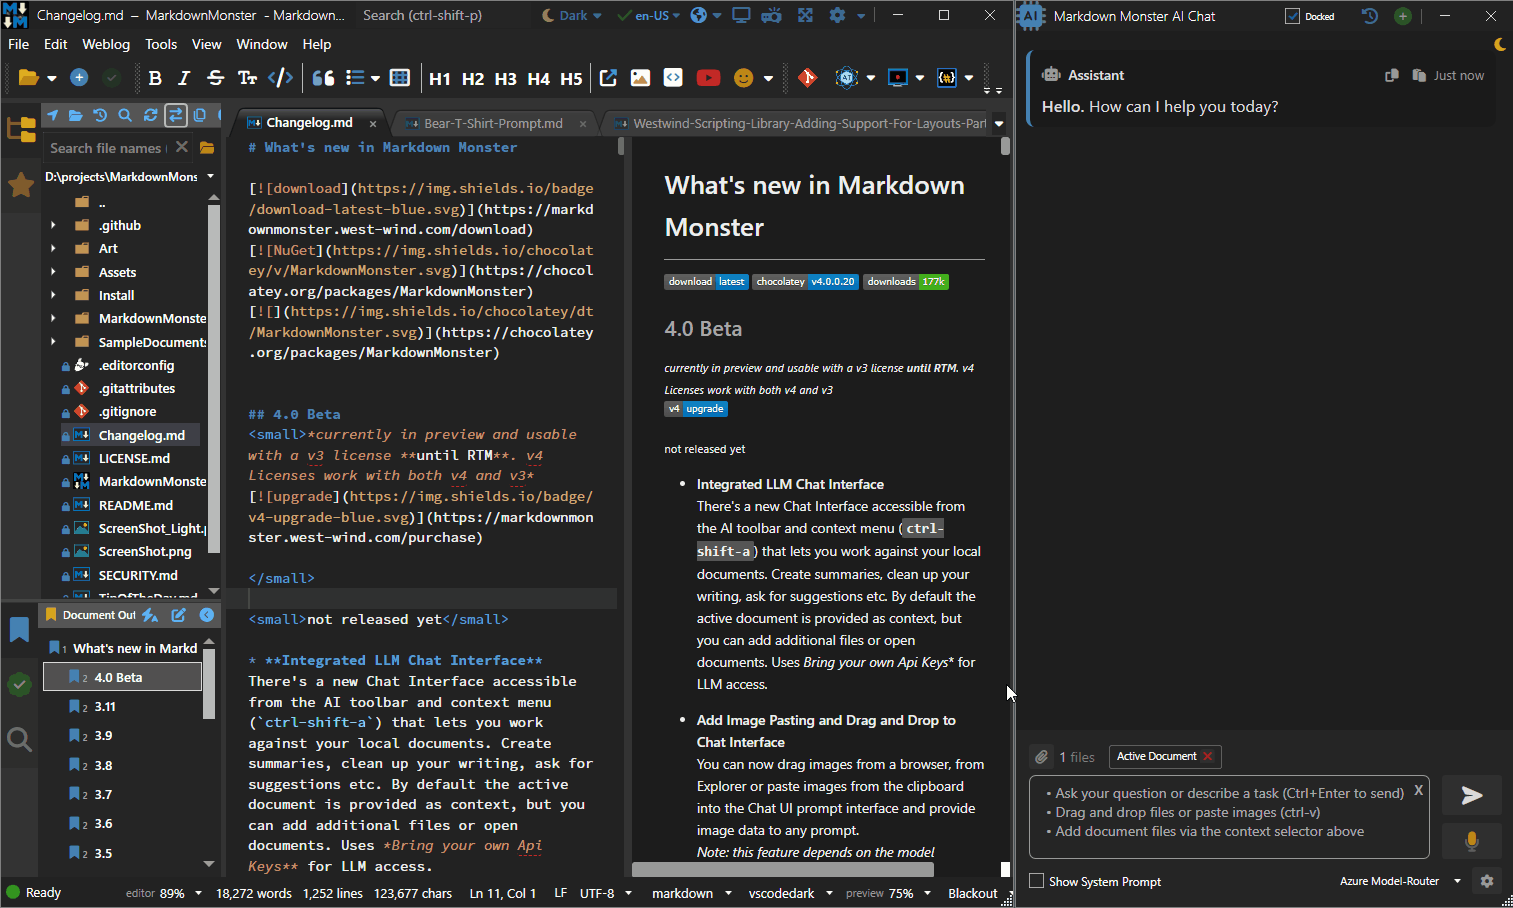The width and height of the screenshot is (1513, 908).
Task: Toggle sync folder with active document
Action: (x=175, y=115)
